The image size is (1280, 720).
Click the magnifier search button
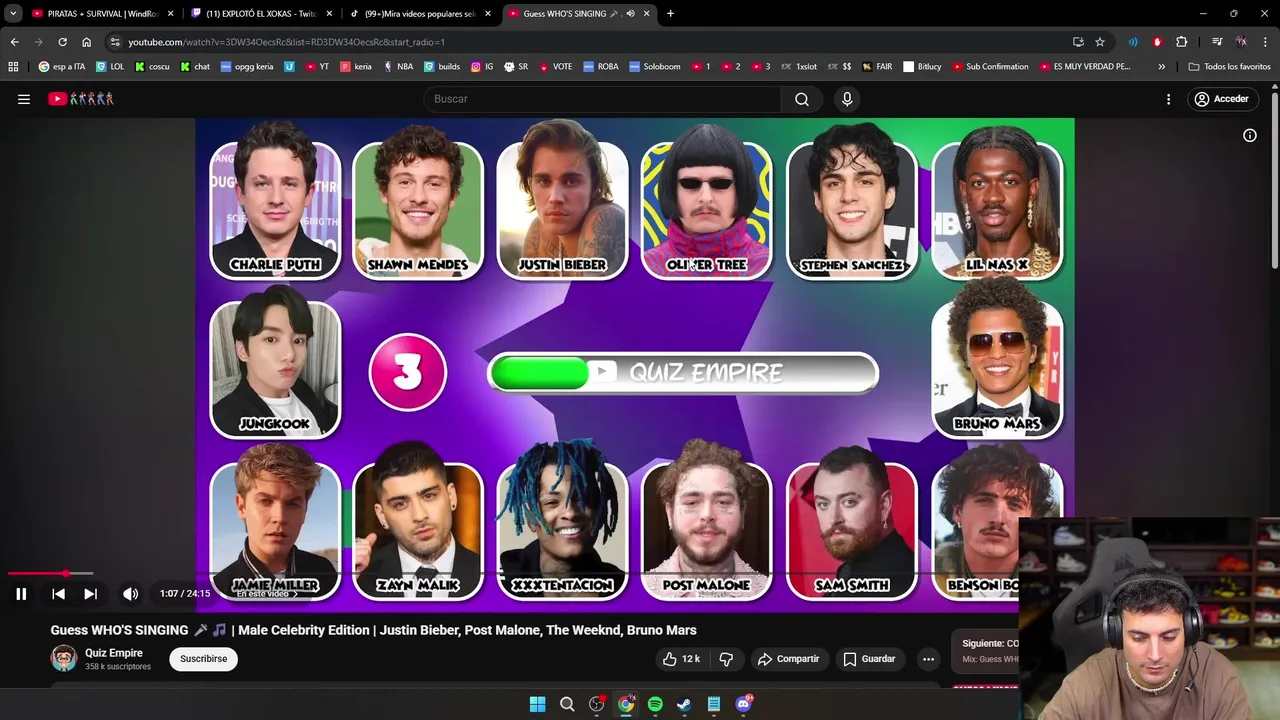click(x=802, y=99)
